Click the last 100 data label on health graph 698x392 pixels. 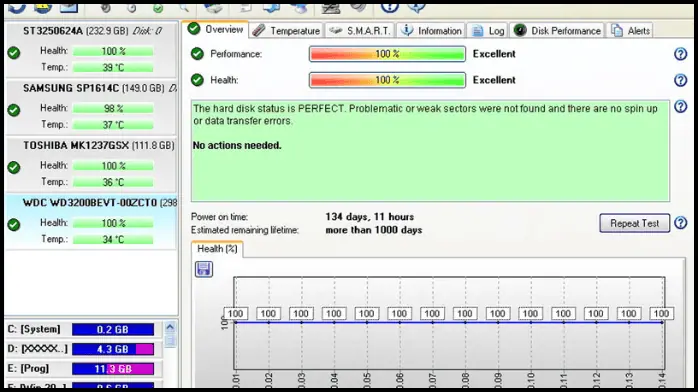pyautogui.click(x=661, y=314)
